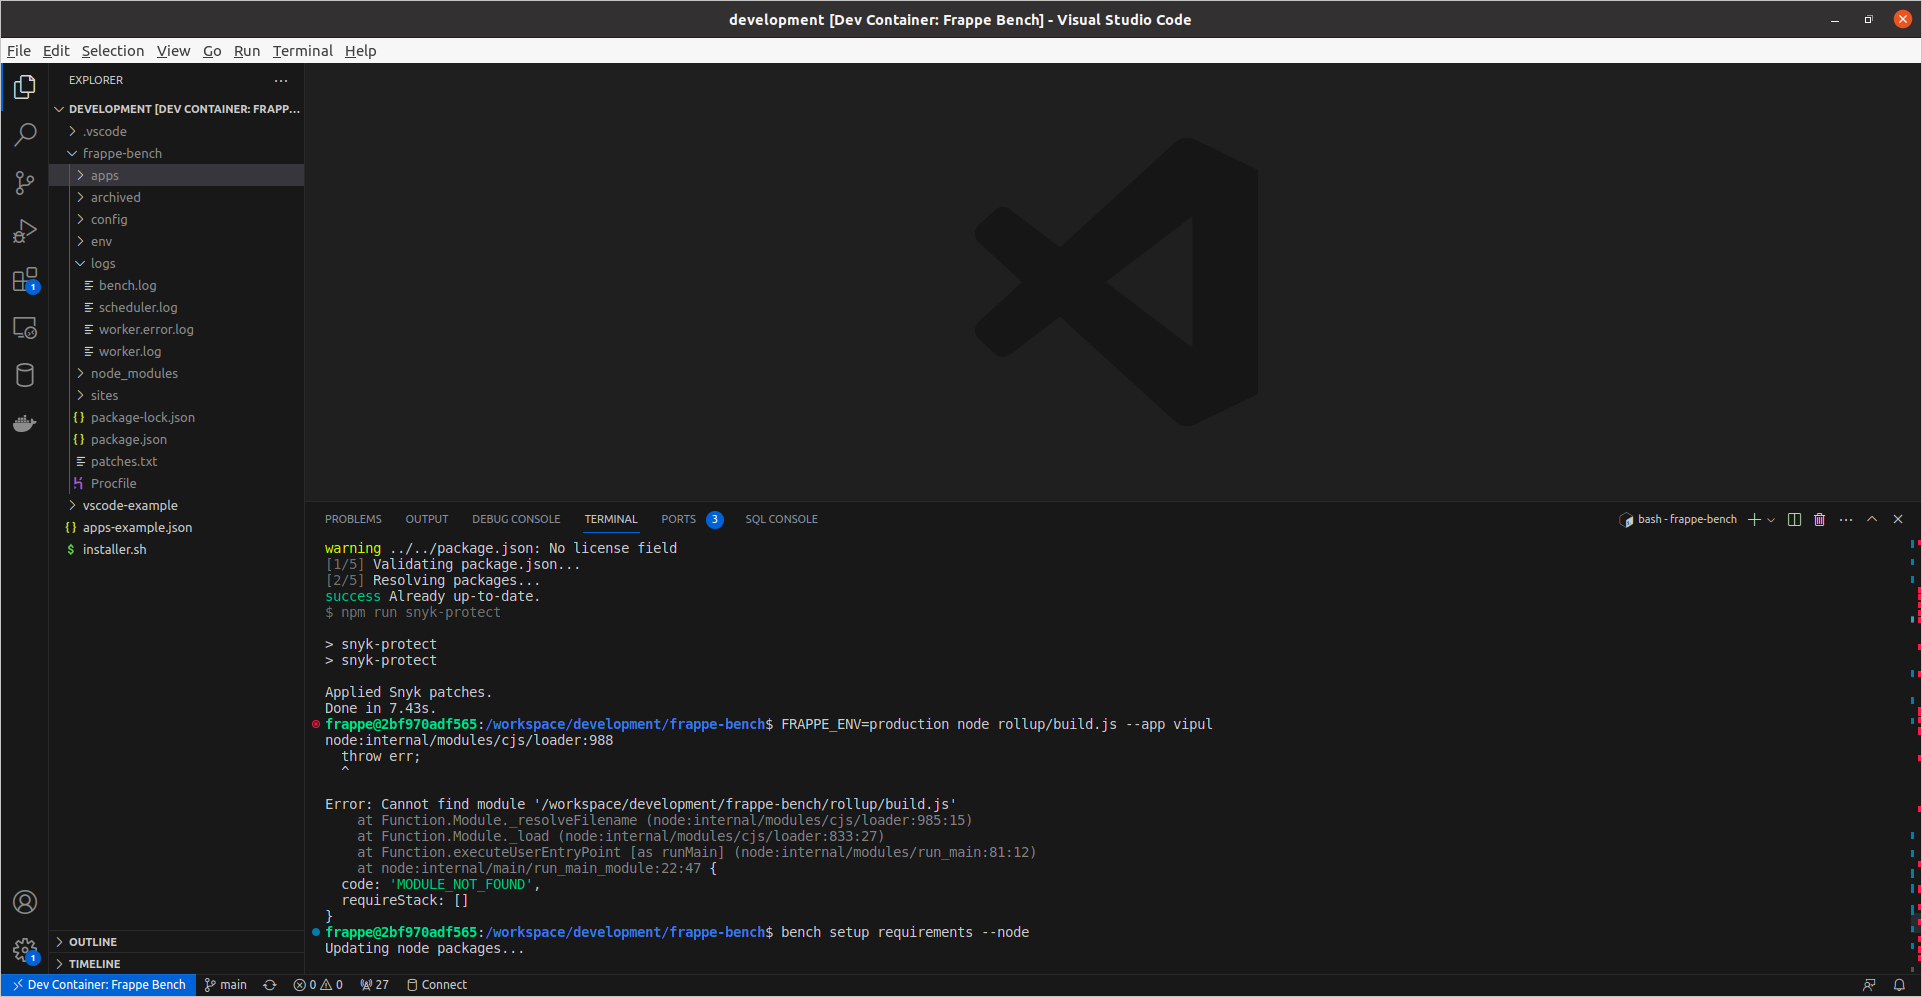Open the File menu
This screenshot has width=1922, height=997.
point(19,51)
